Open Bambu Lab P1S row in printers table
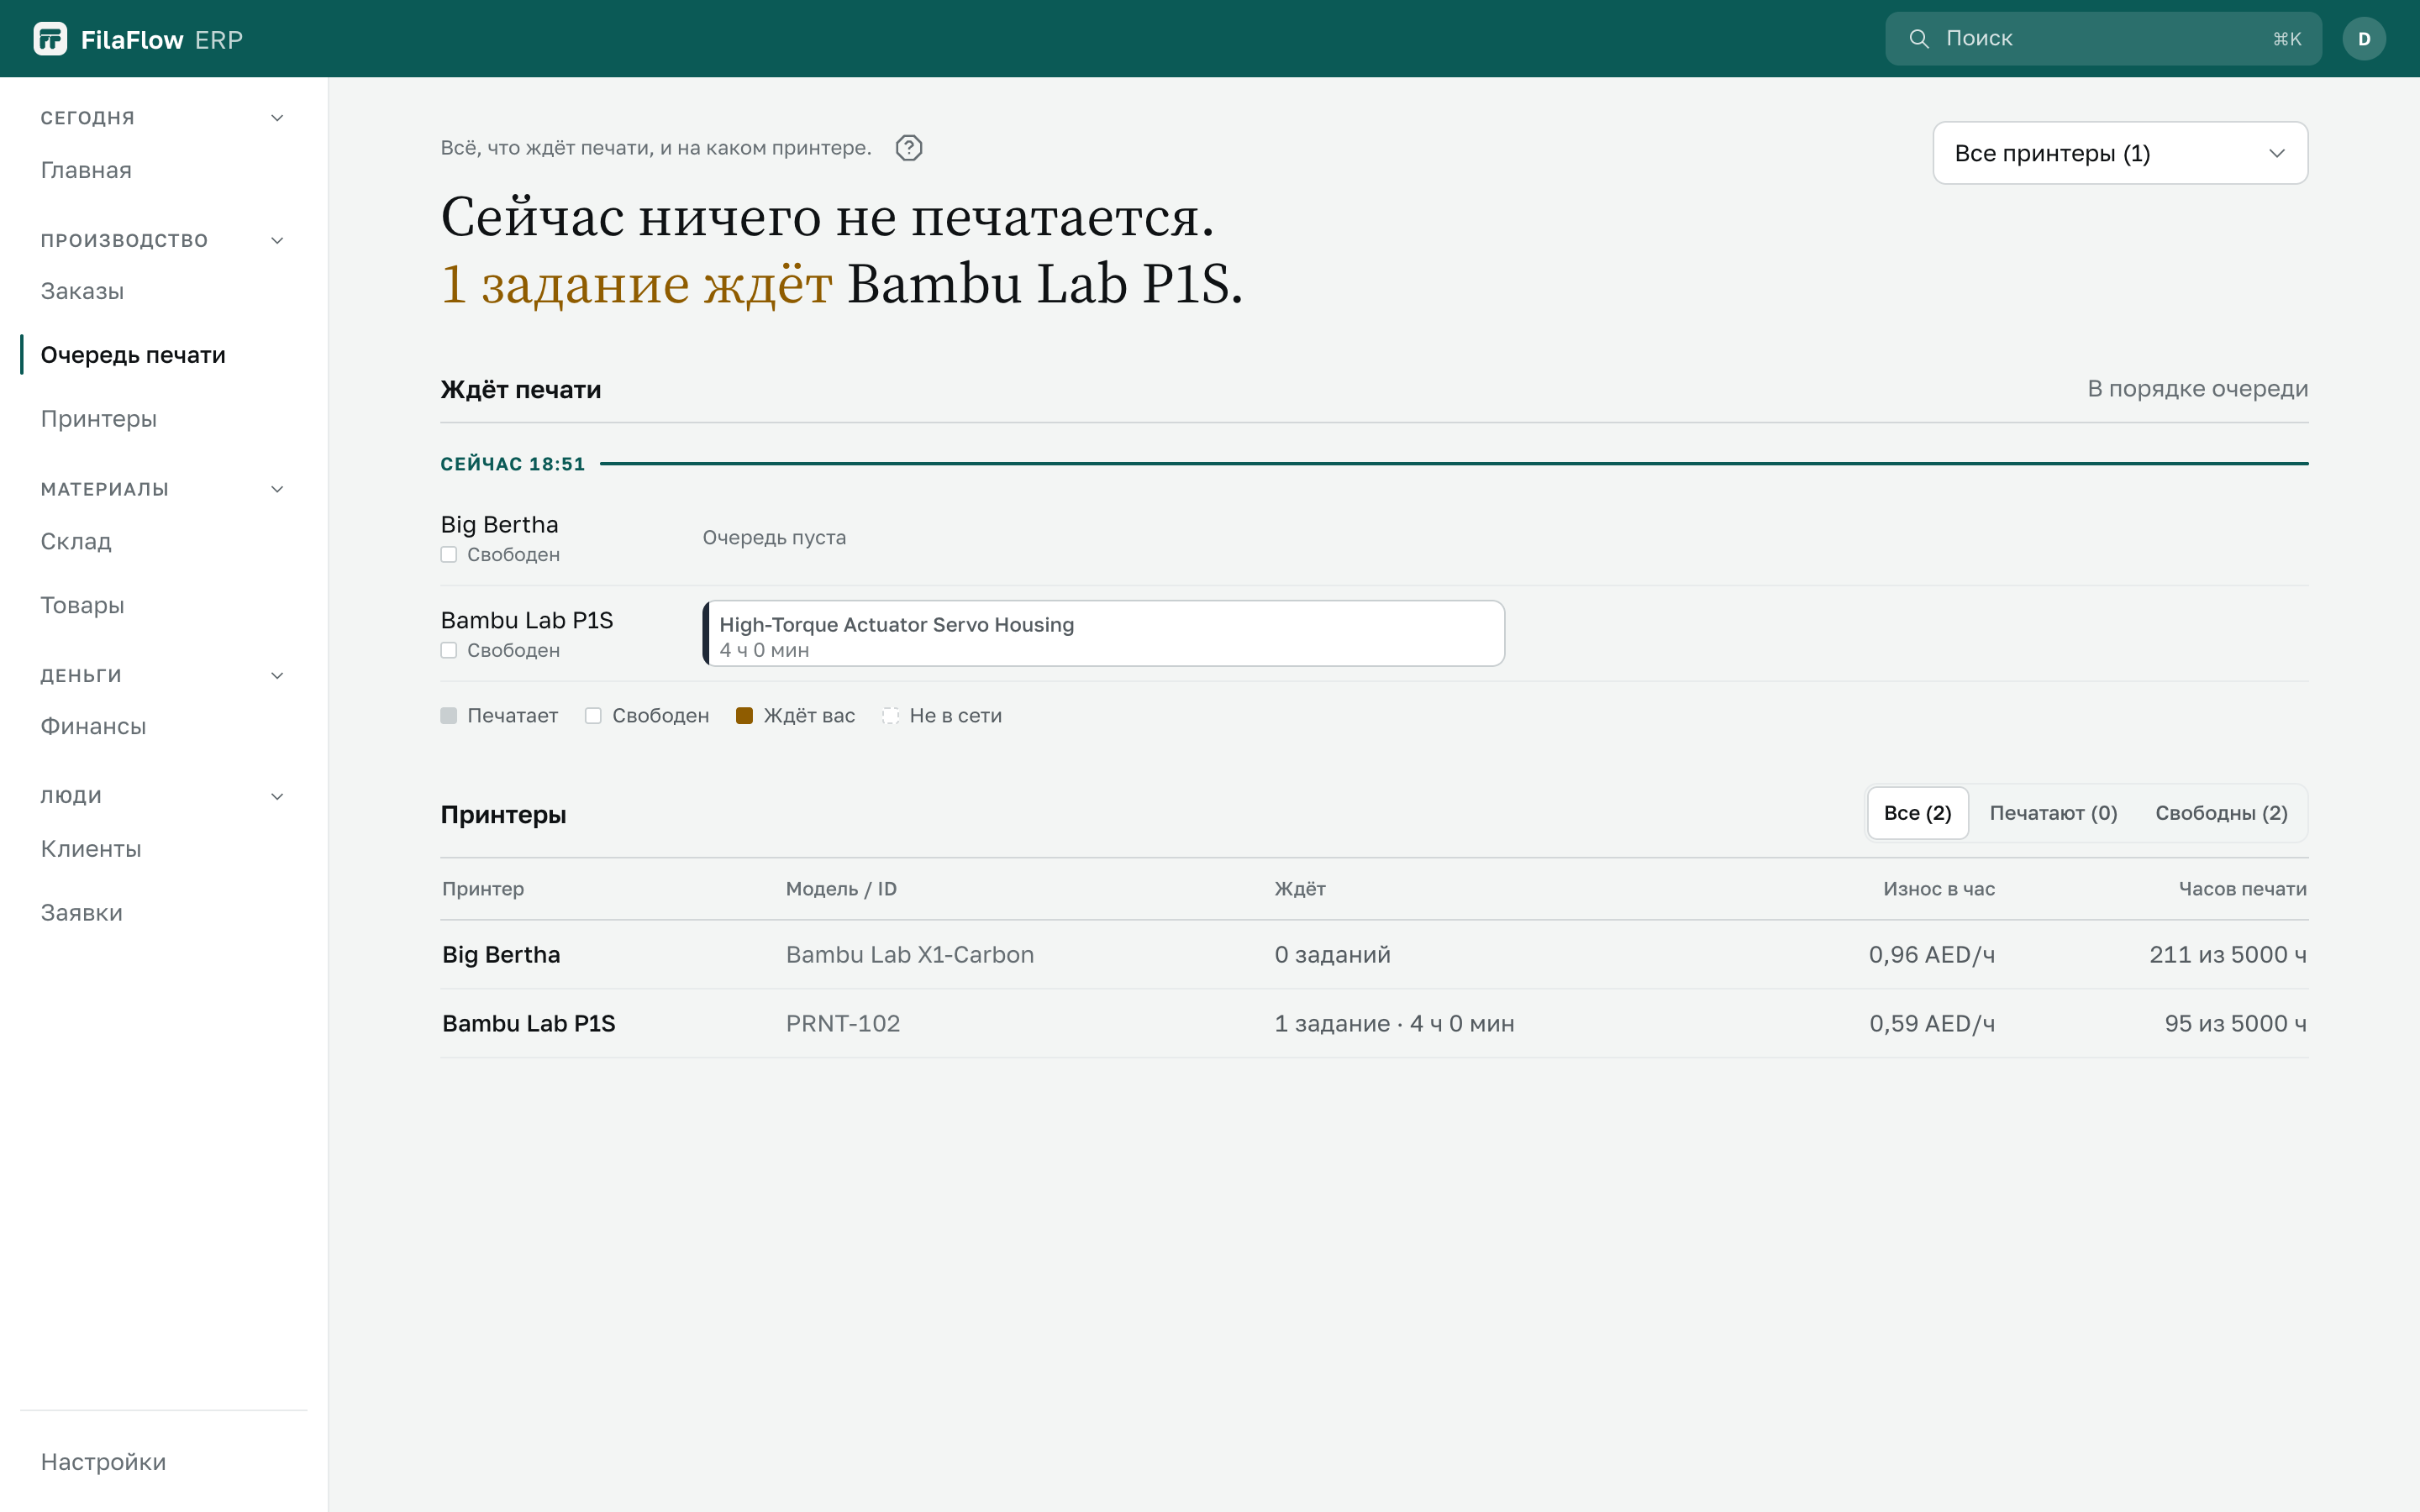The height and width of the screenshot is (1512, 2420). (x=1374, y=1024)
